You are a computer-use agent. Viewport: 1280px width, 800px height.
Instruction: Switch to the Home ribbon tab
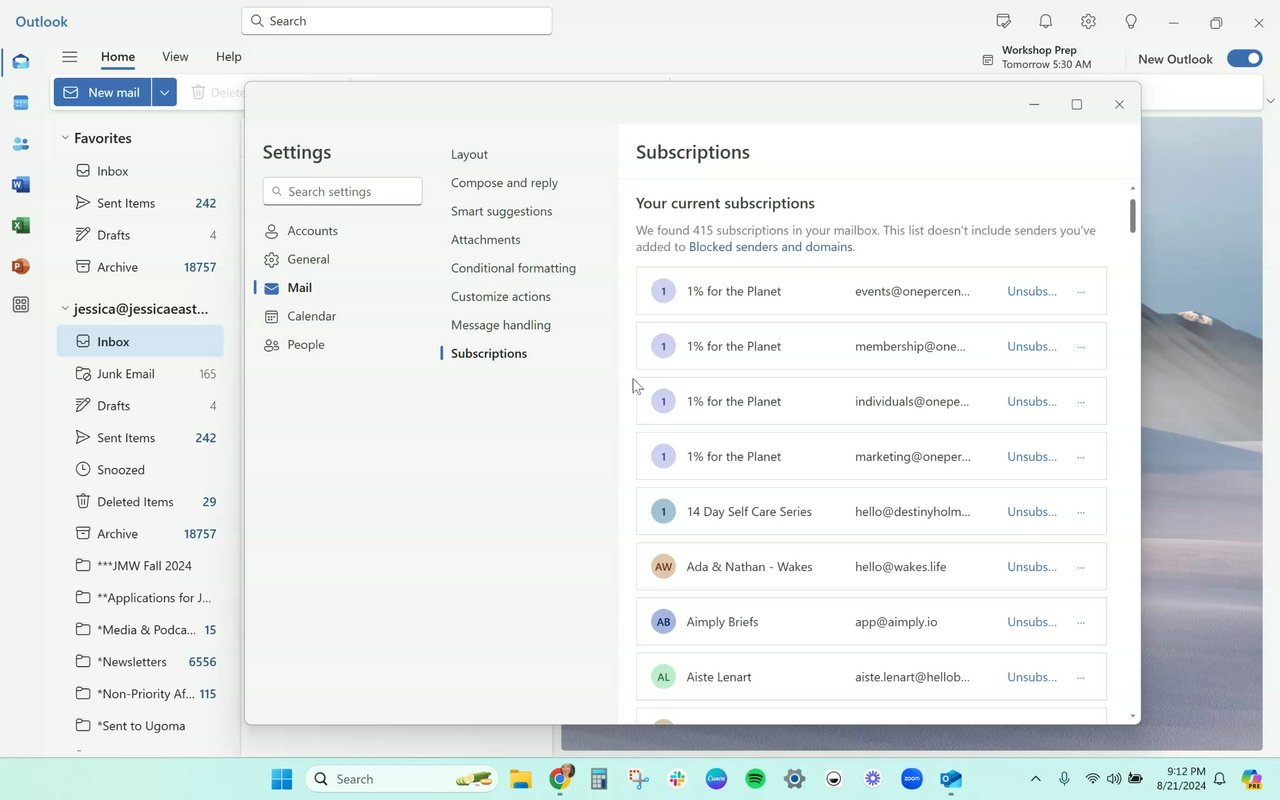(x=118, y=57)
